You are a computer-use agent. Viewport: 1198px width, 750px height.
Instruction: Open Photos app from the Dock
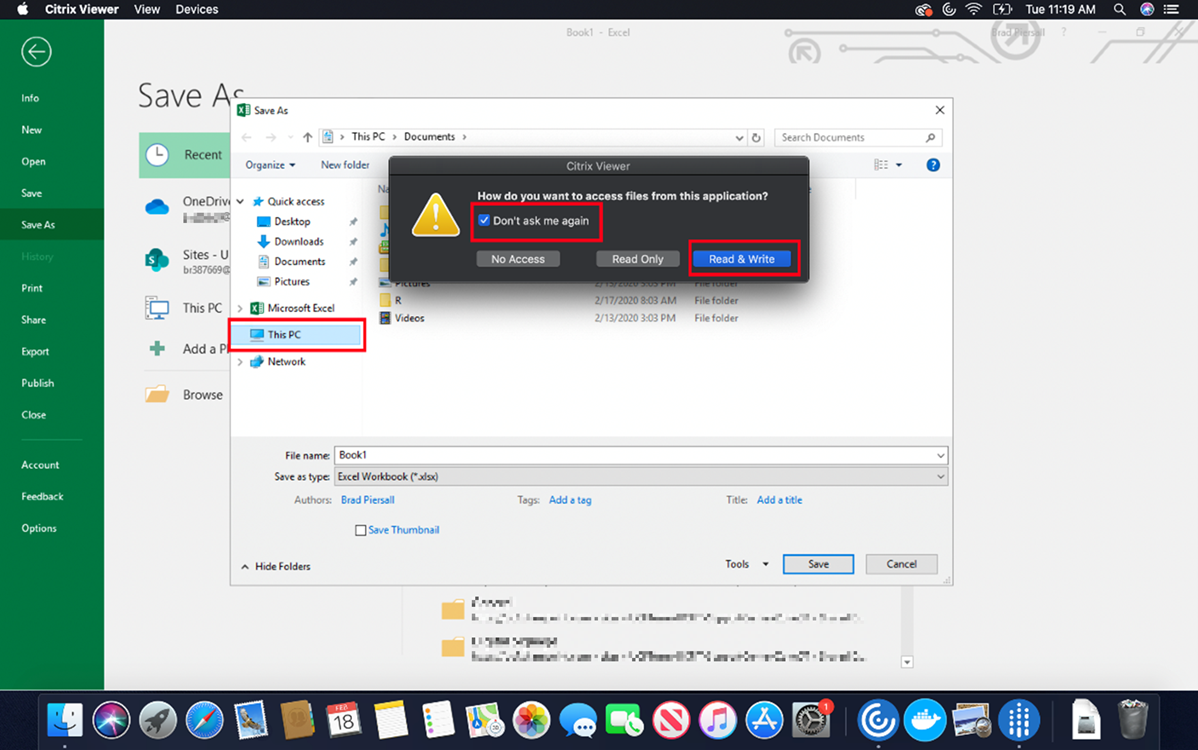coord(531,720)
